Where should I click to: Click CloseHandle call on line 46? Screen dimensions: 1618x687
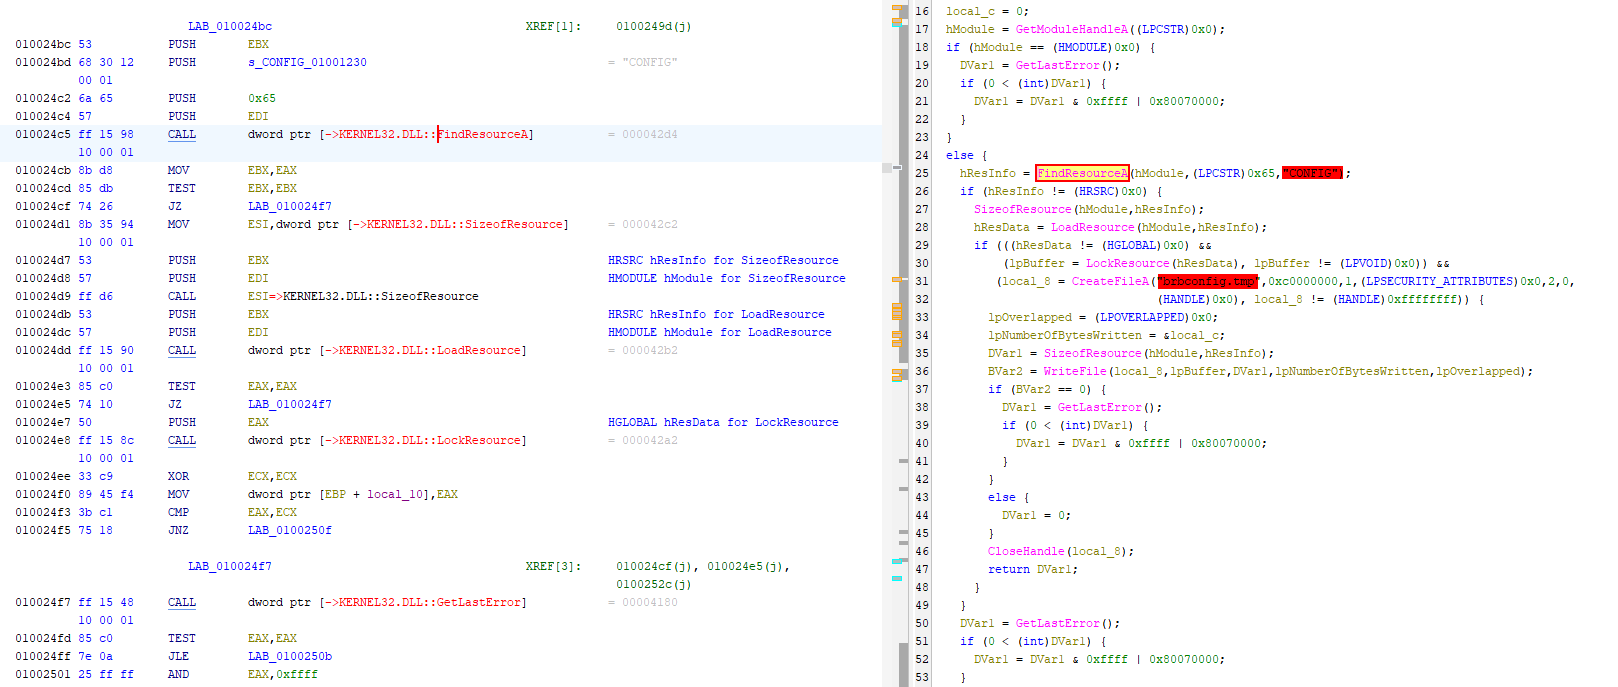coord(1026,551)
